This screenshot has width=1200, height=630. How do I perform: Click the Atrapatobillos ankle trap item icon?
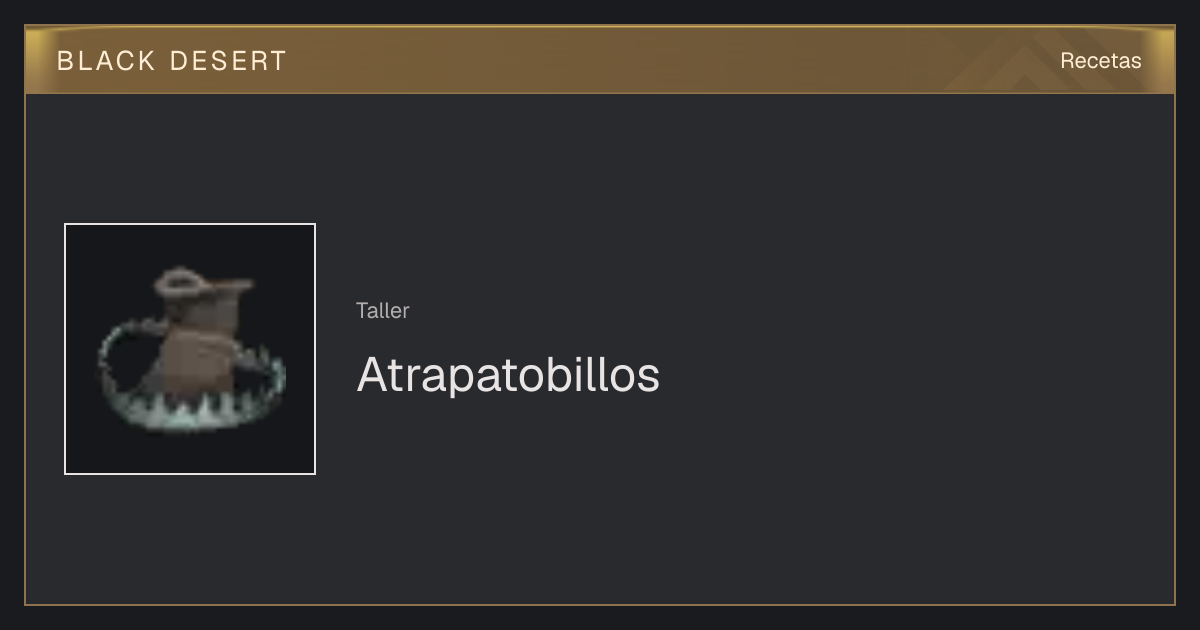coord(190,349)
